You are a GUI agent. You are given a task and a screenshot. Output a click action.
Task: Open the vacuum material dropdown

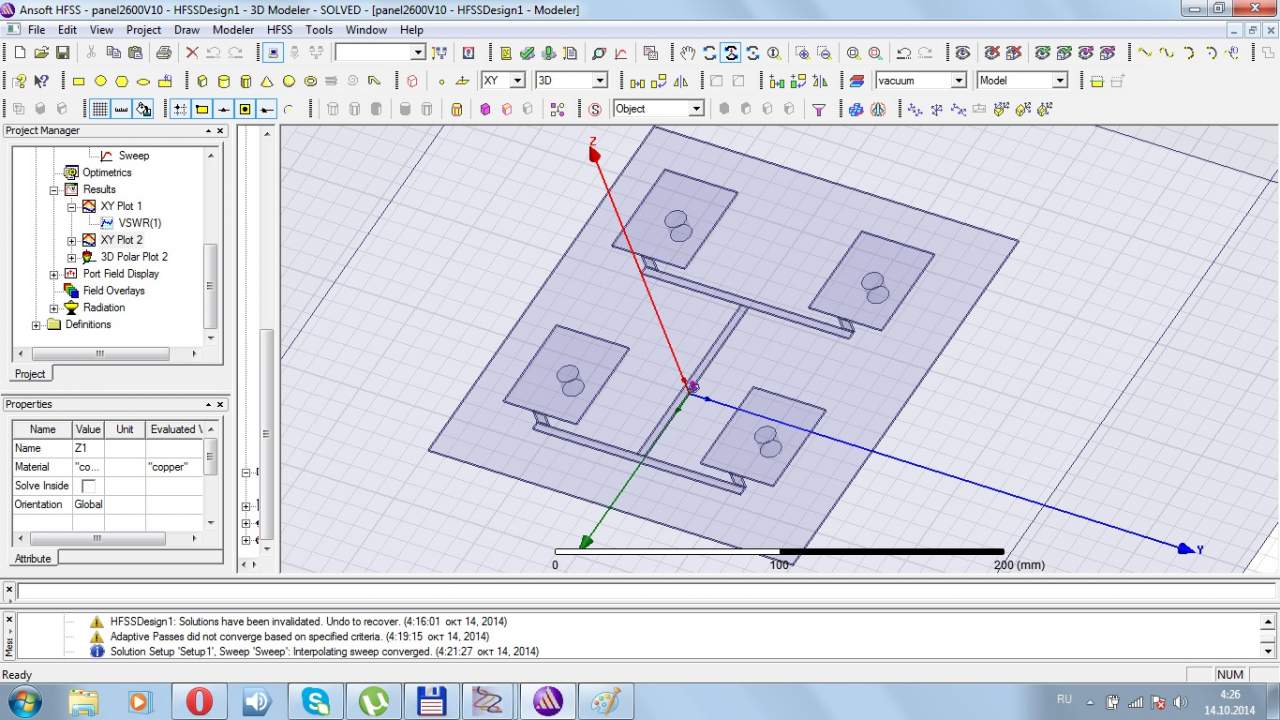[958, 81]
